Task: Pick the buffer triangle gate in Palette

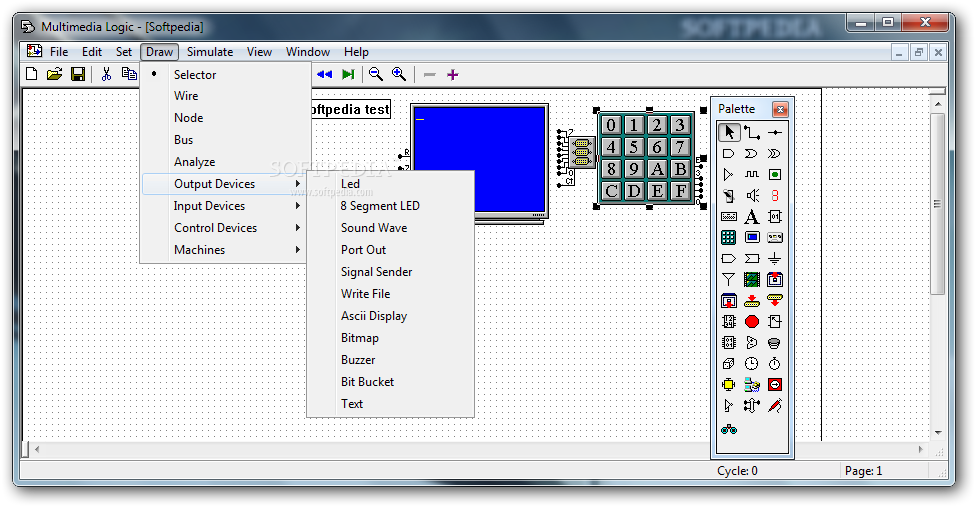Action: click(728, 175)
